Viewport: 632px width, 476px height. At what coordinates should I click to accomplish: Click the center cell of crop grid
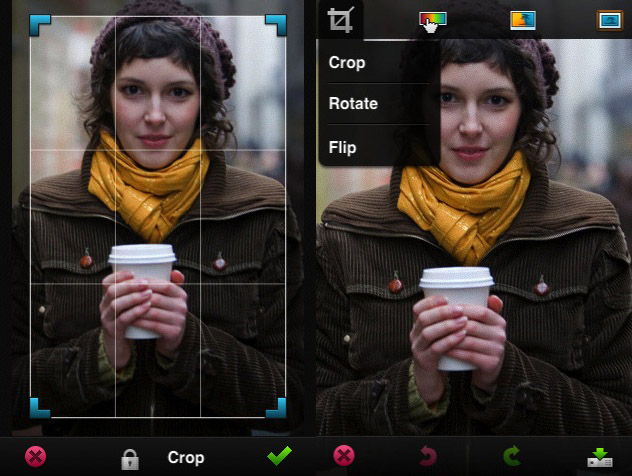[x=158, y=216]
